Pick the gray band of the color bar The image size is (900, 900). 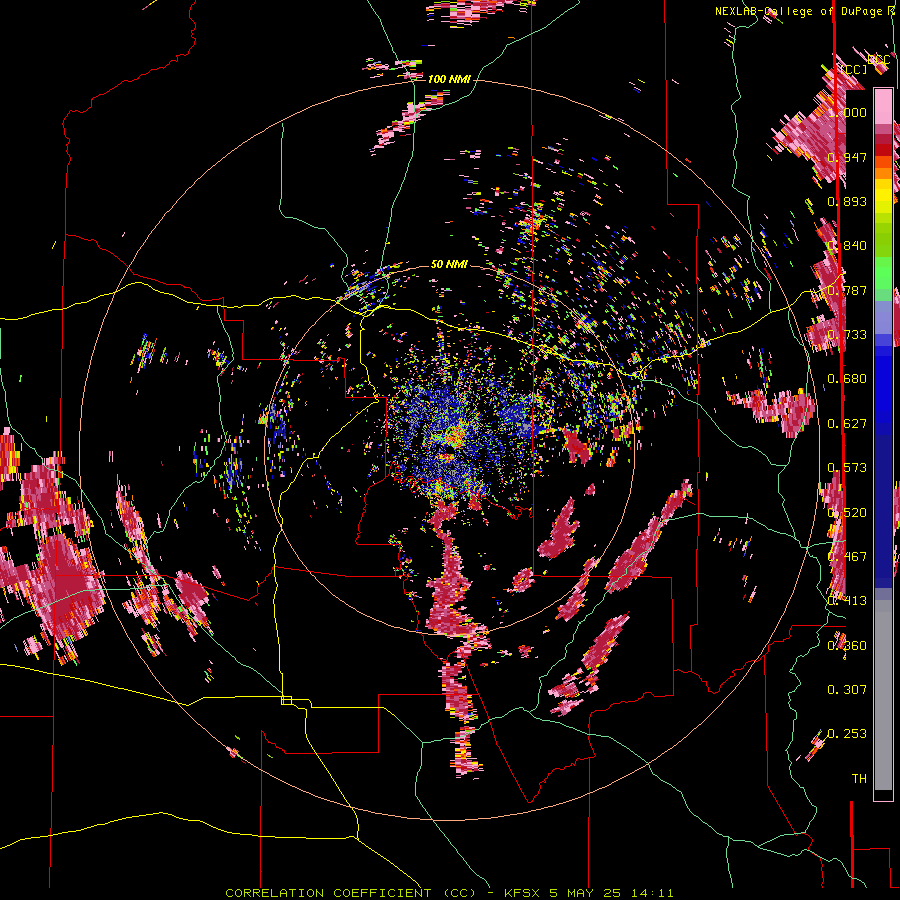883,695
